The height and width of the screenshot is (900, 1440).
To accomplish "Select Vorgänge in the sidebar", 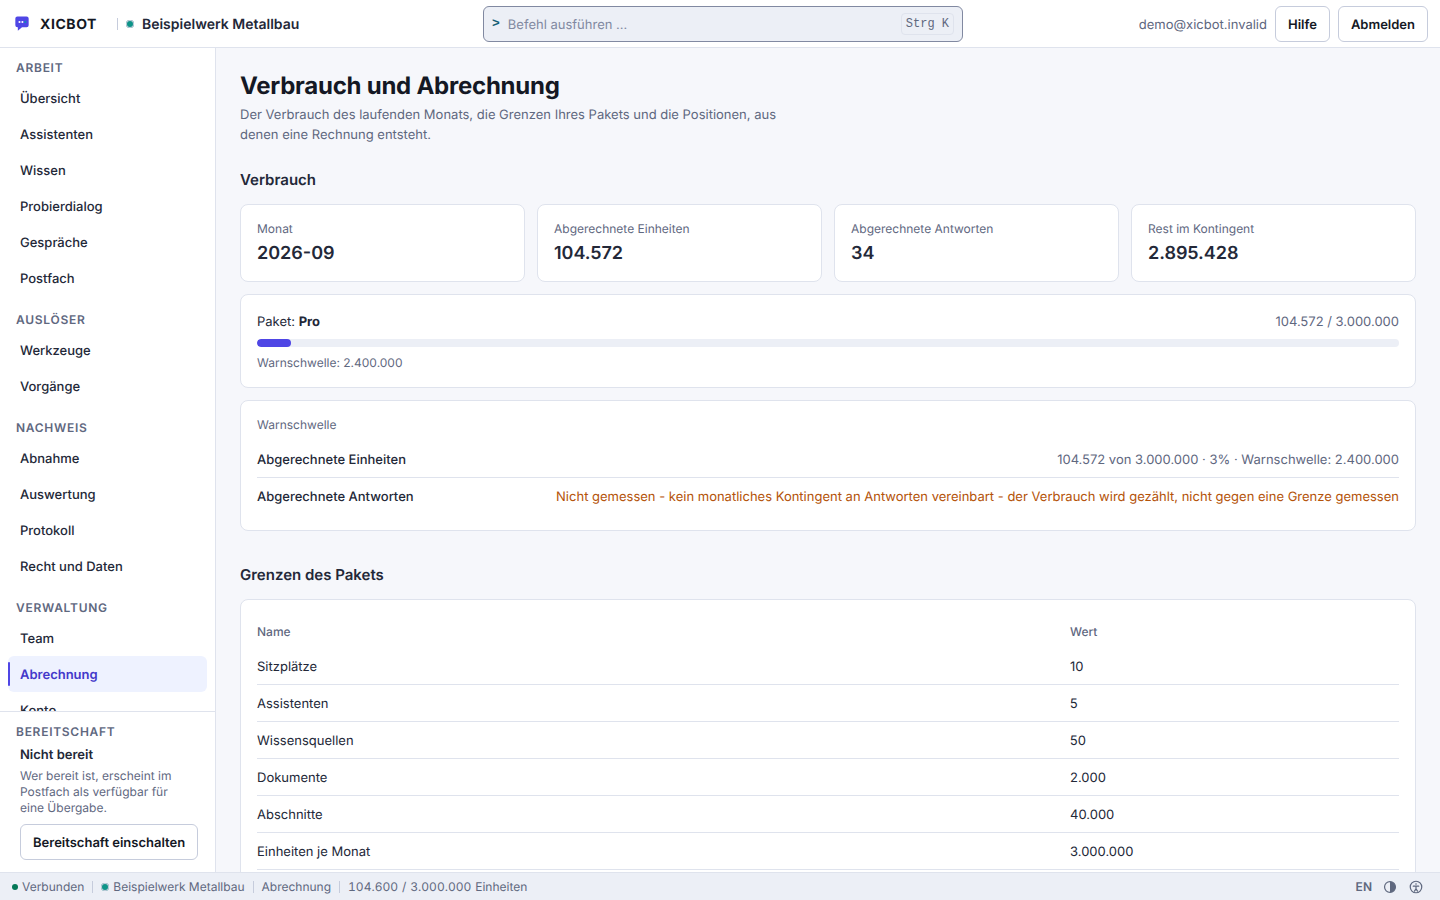I will pyautogui.click(x=107, y=386).
